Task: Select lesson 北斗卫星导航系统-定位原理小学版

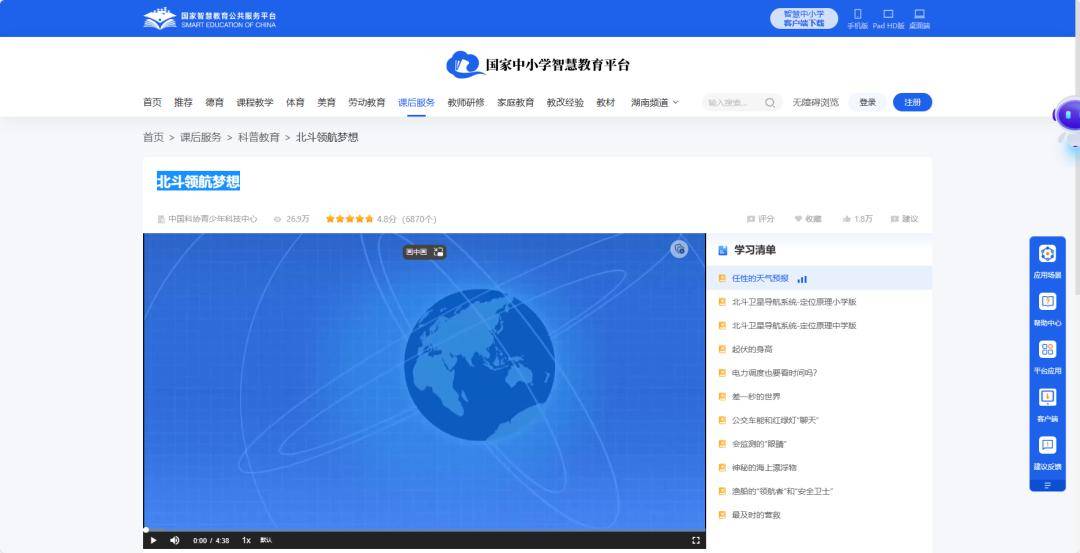Action: point(819,302)
